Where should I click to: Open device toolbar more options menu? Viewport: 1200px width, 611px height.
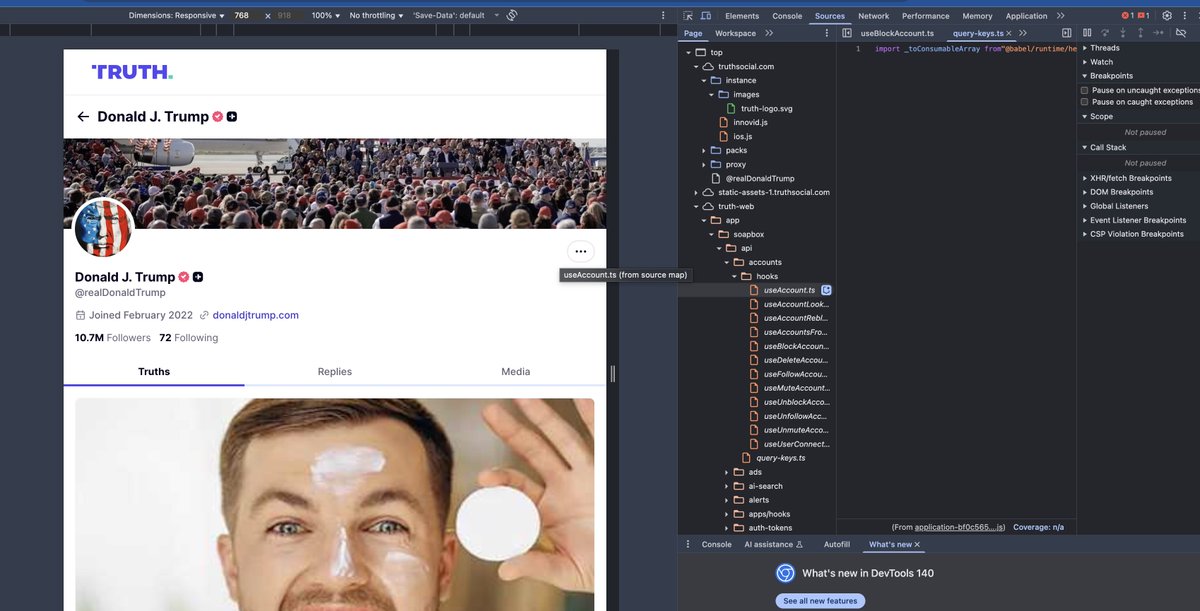click(x=663, y=16)
